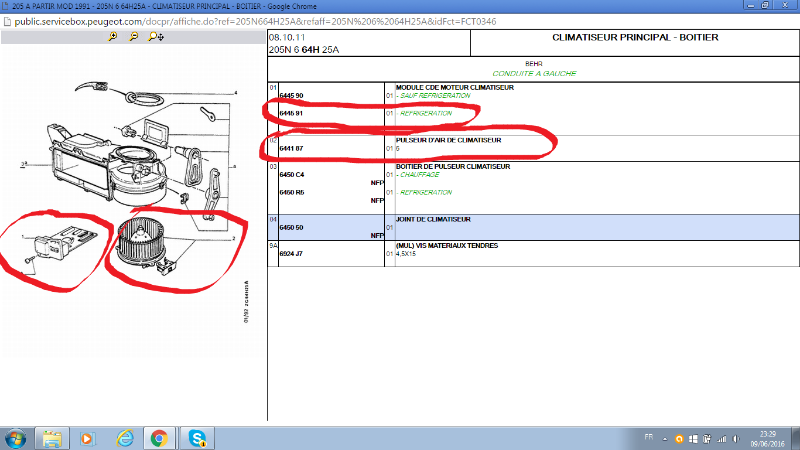Click REFRIGERATION note beside 6450 R5
800x450 pixels.
point(424,192)
